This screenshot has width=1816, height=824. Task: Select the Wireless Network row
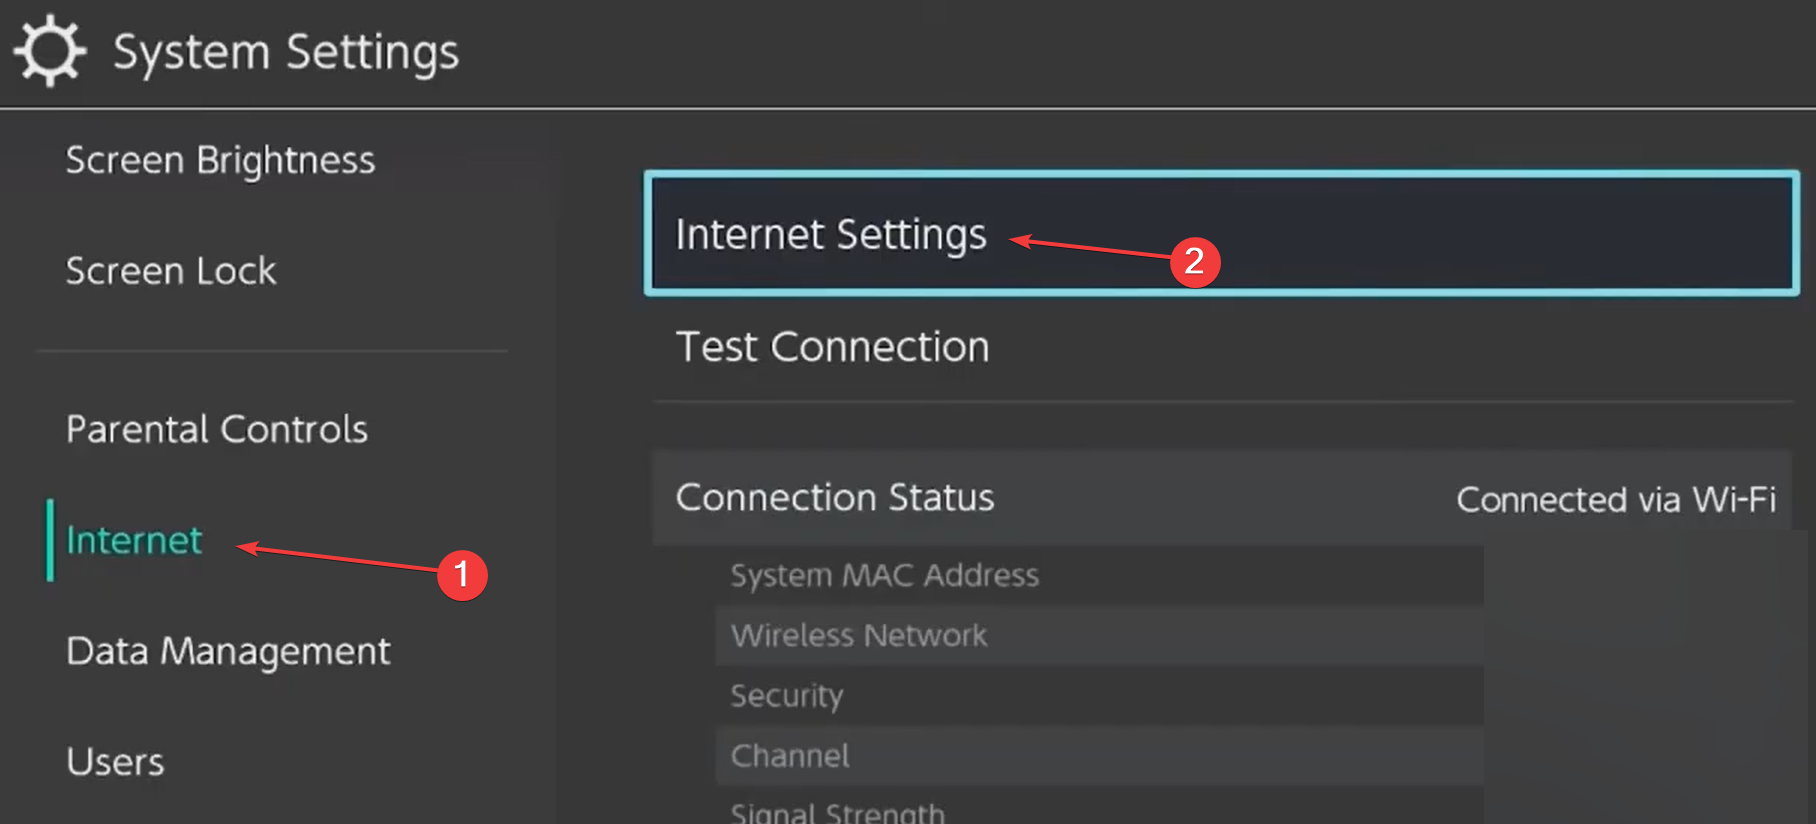pyautogui.click(x=1099, y=635)
